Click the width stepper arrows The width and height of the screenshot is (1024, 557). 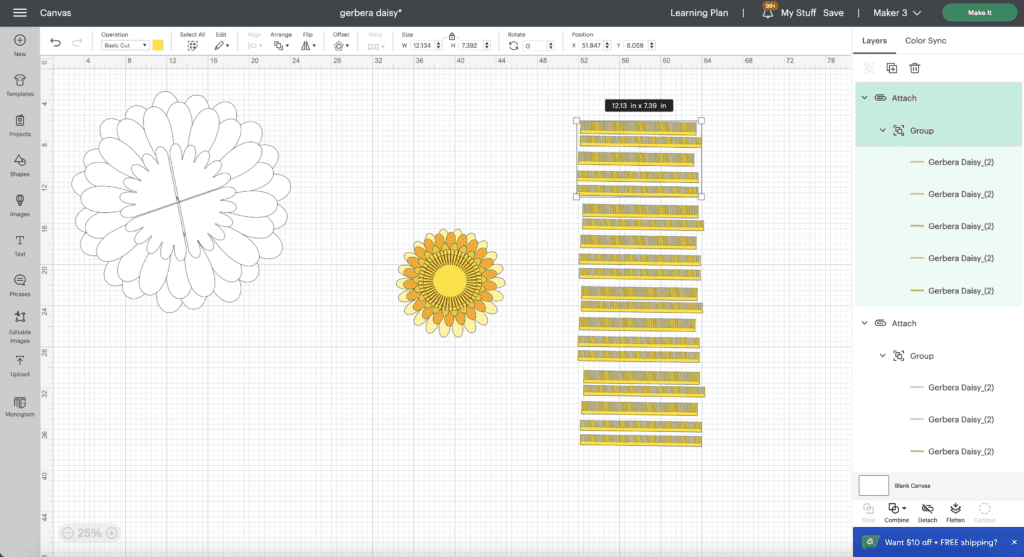[438, 46]
